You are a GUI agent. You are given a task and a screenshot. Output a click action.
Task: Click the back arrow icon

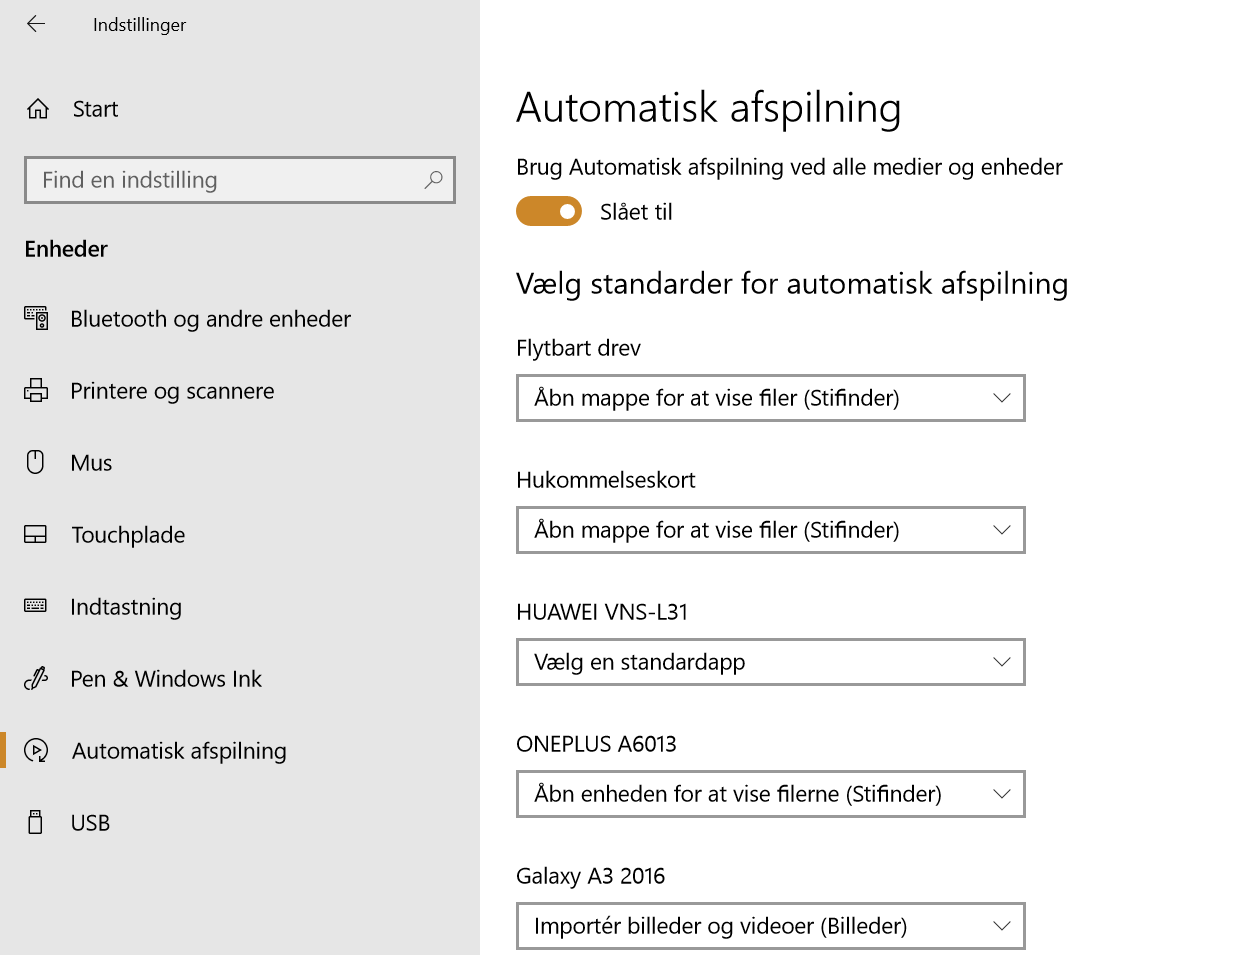pyautogui.click(x=36, y=24)
